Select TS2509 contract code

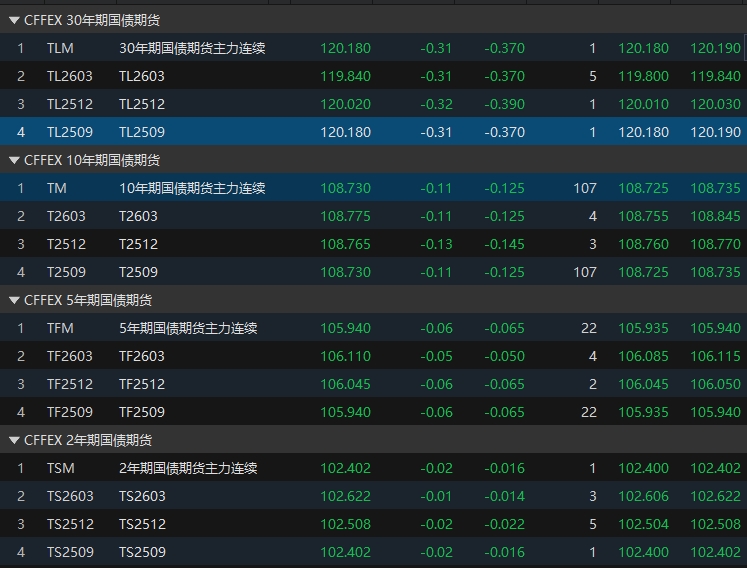coord(70,552)
